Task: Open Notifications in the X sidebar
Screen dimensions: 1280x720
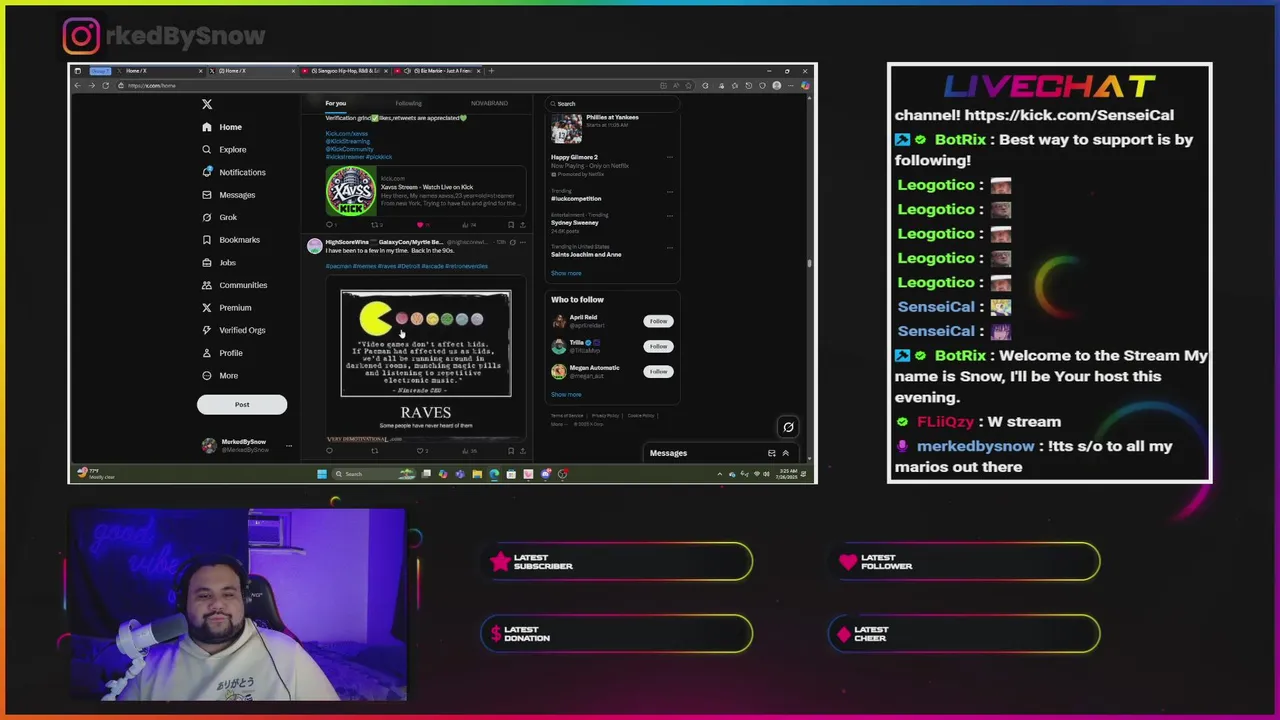Action: coord(233,172)
